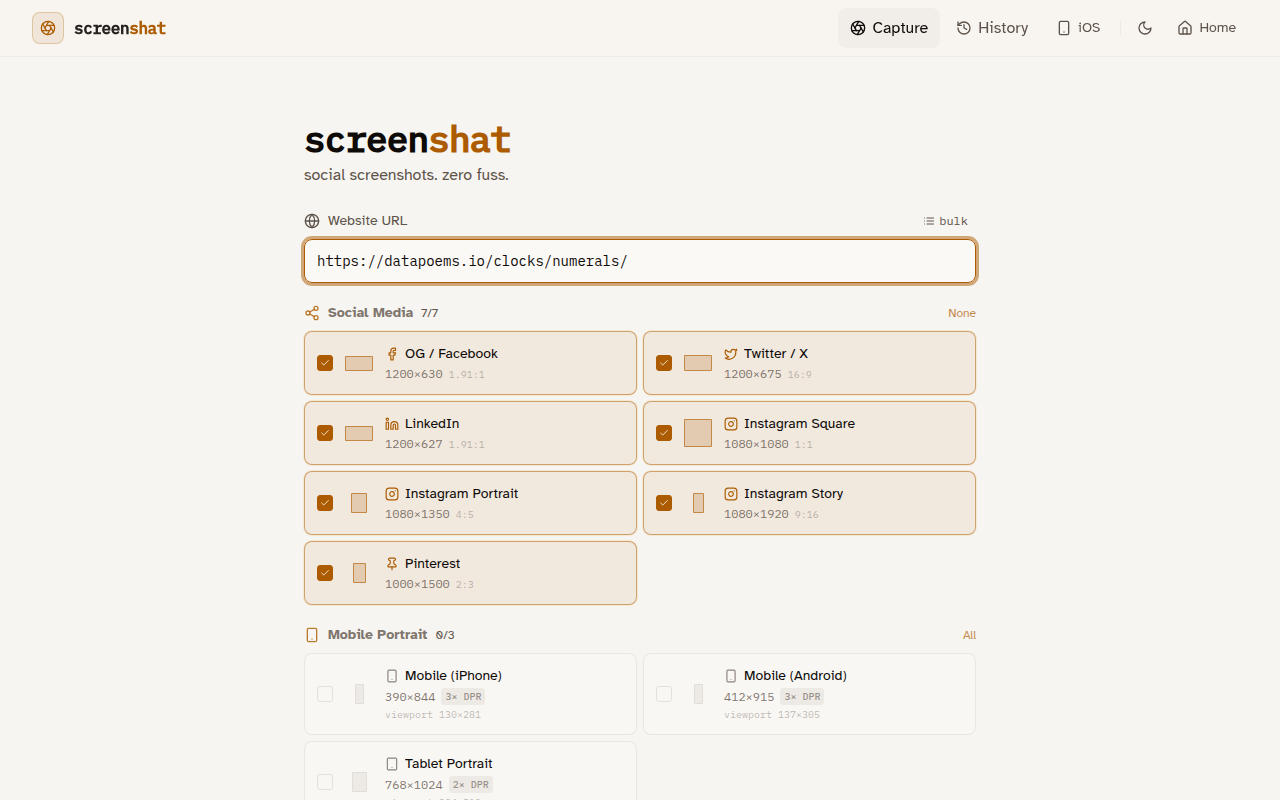Click the 1080×1920 dimension text
1280x800 pixels.
click(x=756, y=515)
